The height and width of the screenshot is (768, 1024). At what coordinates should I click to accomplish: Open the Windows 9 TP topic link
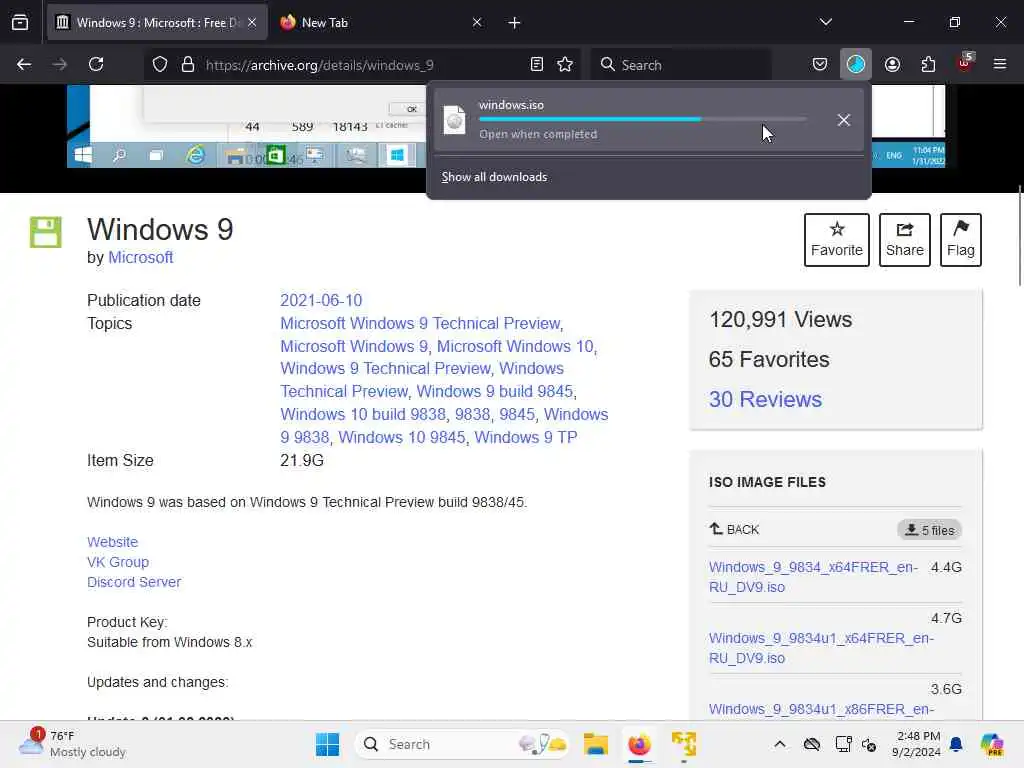525,437
